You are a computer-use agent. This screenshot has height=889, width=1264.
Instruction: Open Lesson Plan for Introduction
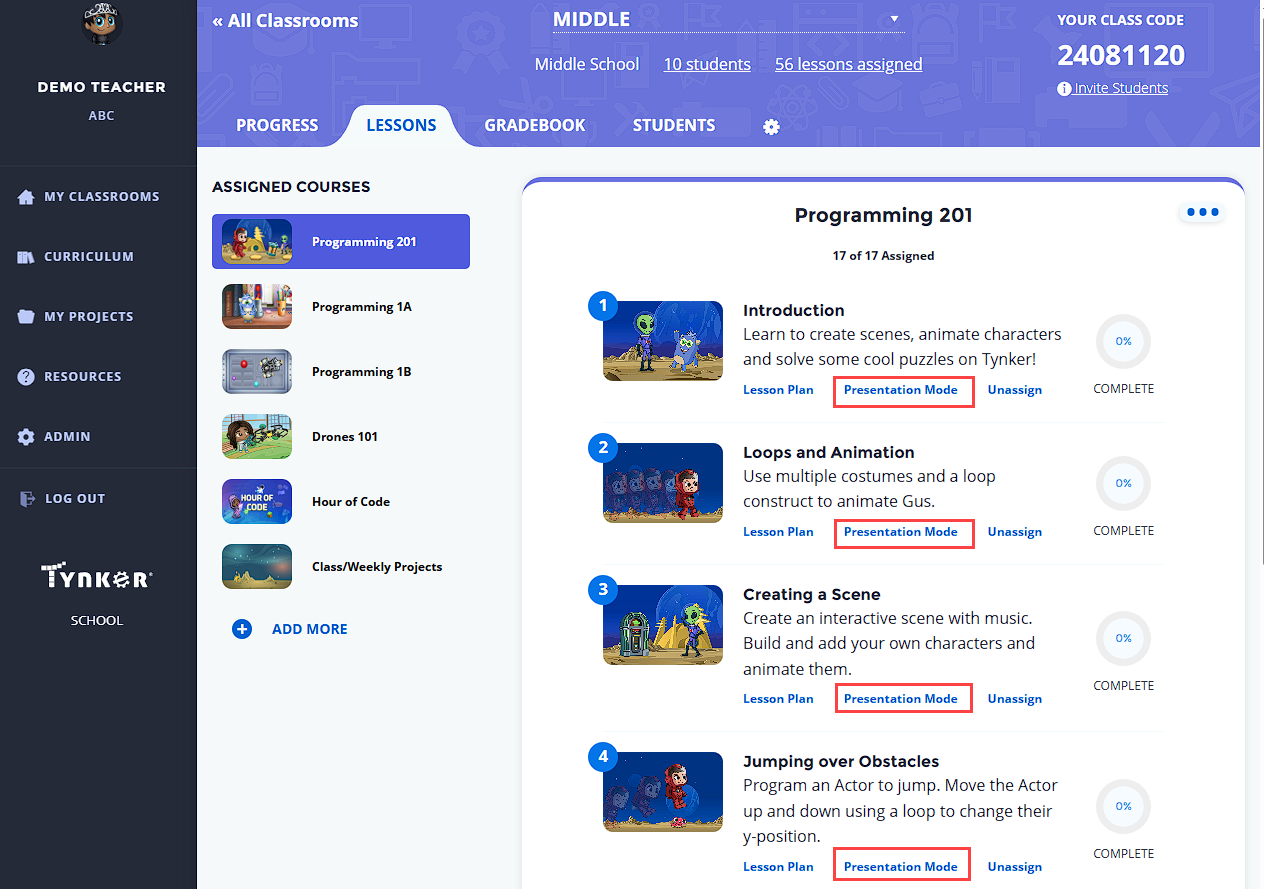click(778, 390)
